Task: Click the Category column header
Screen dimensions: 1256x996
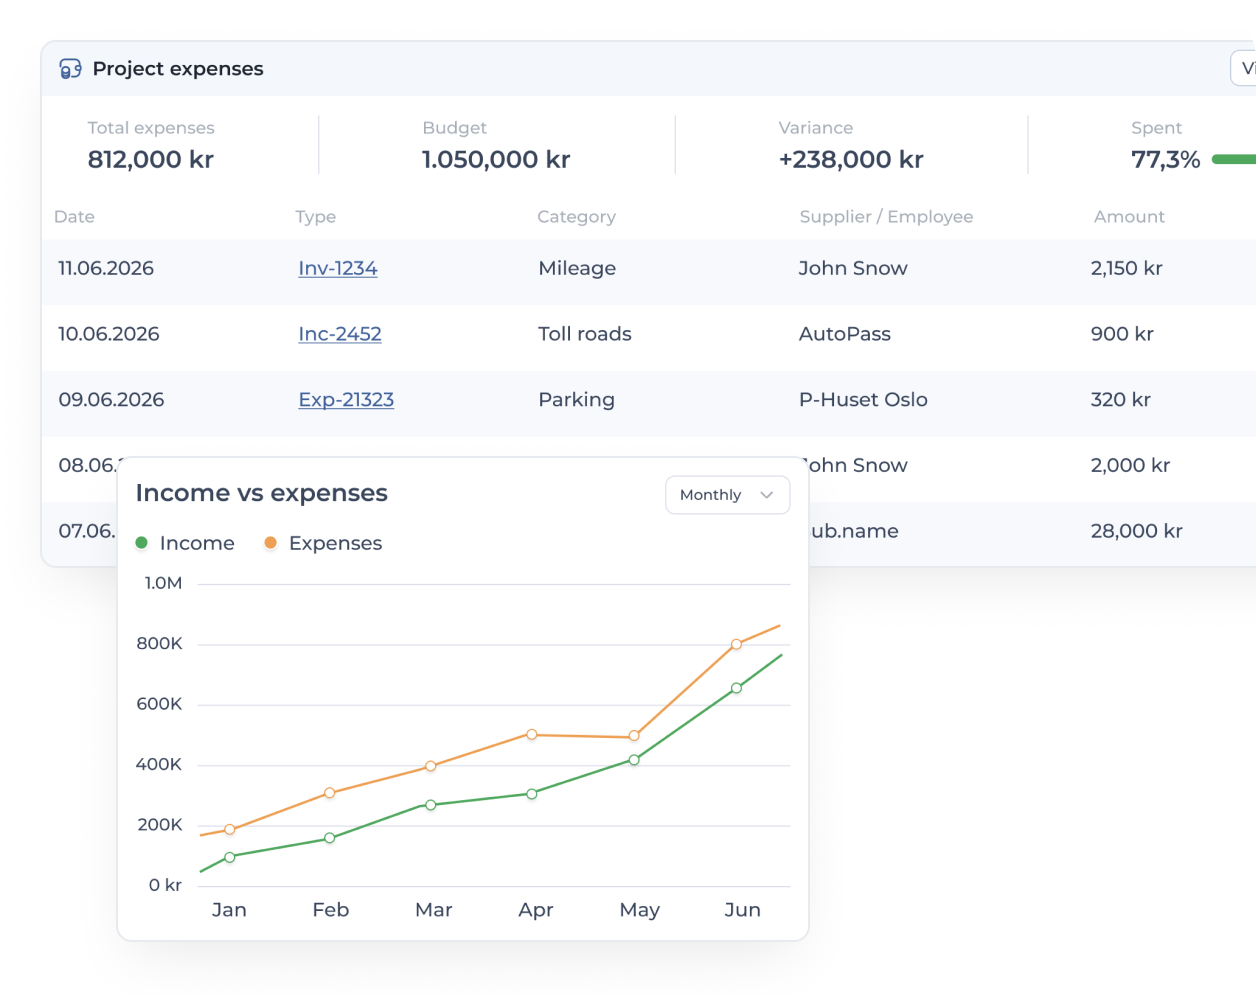Action: [576, 217]
